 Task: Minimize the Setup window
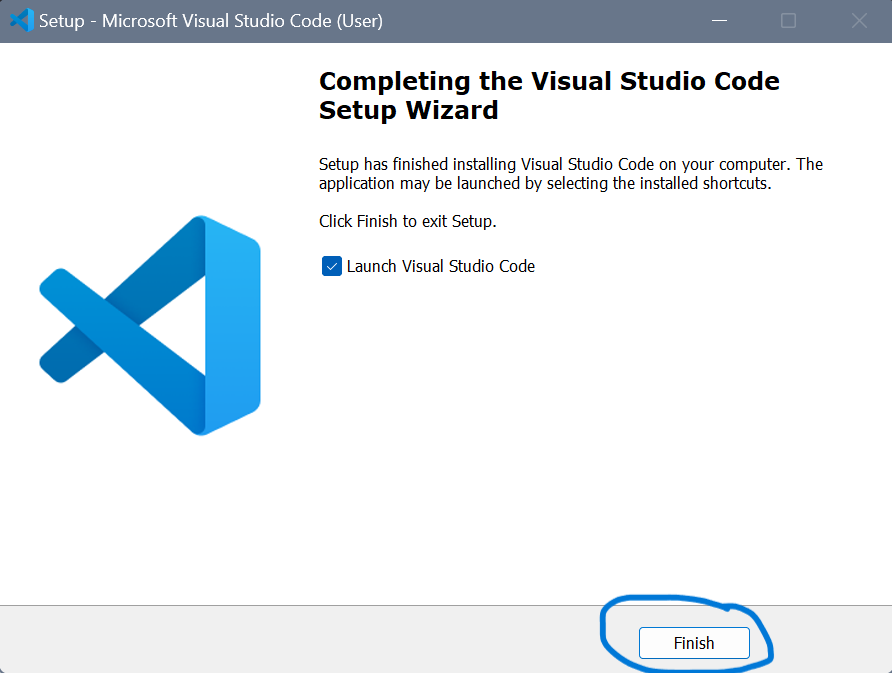point(720,20)
